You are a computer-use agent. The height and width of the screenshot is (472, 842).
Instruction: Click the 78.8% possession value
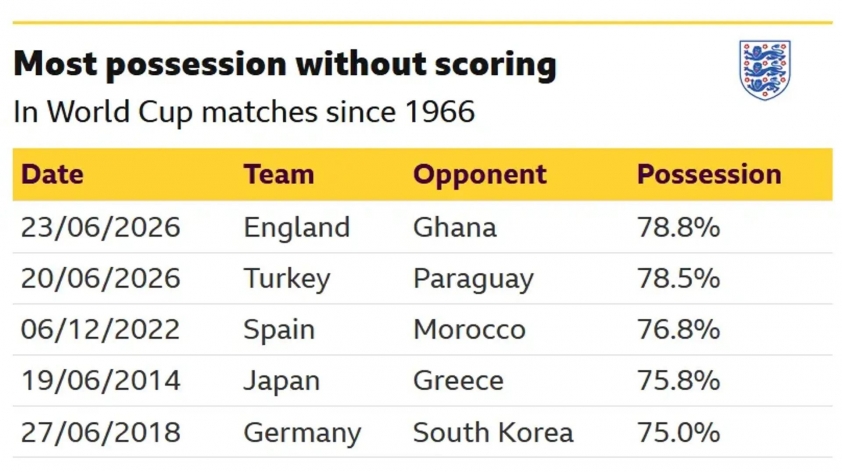pyautogui.click(x=678, y=227)
